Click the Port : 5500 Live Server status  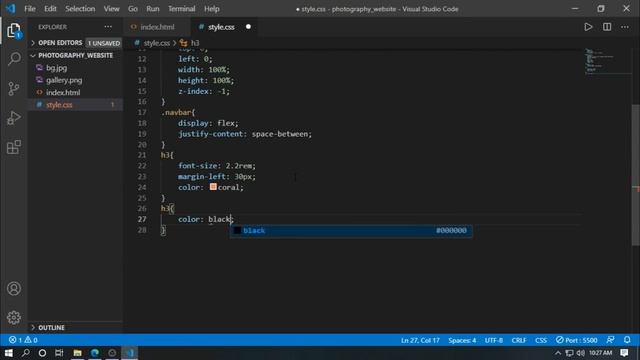click(x=576, y=340)
